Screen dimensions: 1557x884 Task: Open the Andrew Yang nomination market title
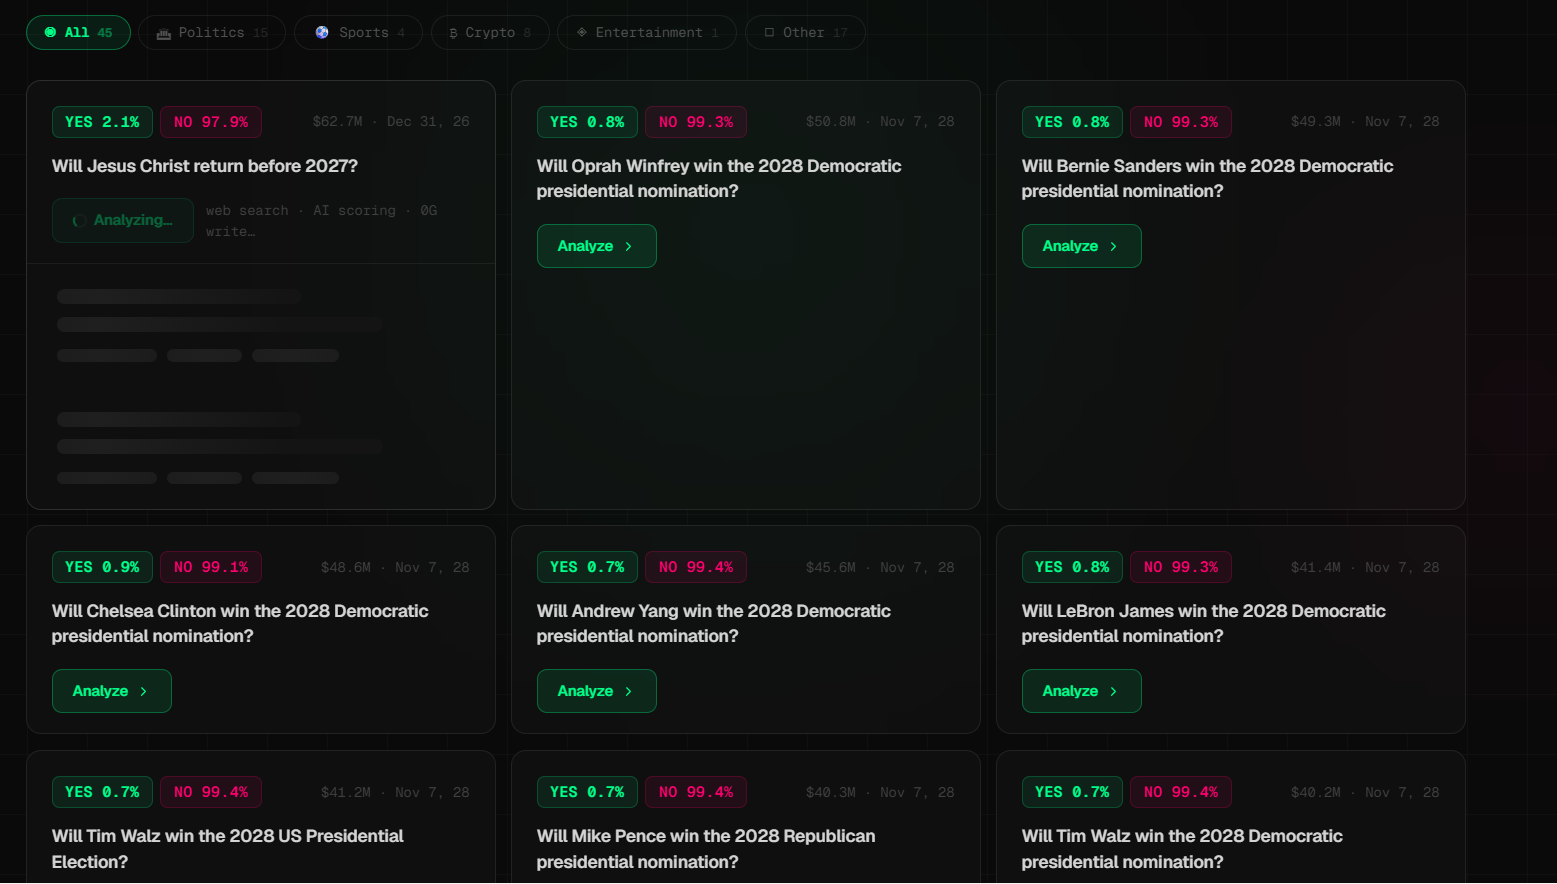pos(714,623)
